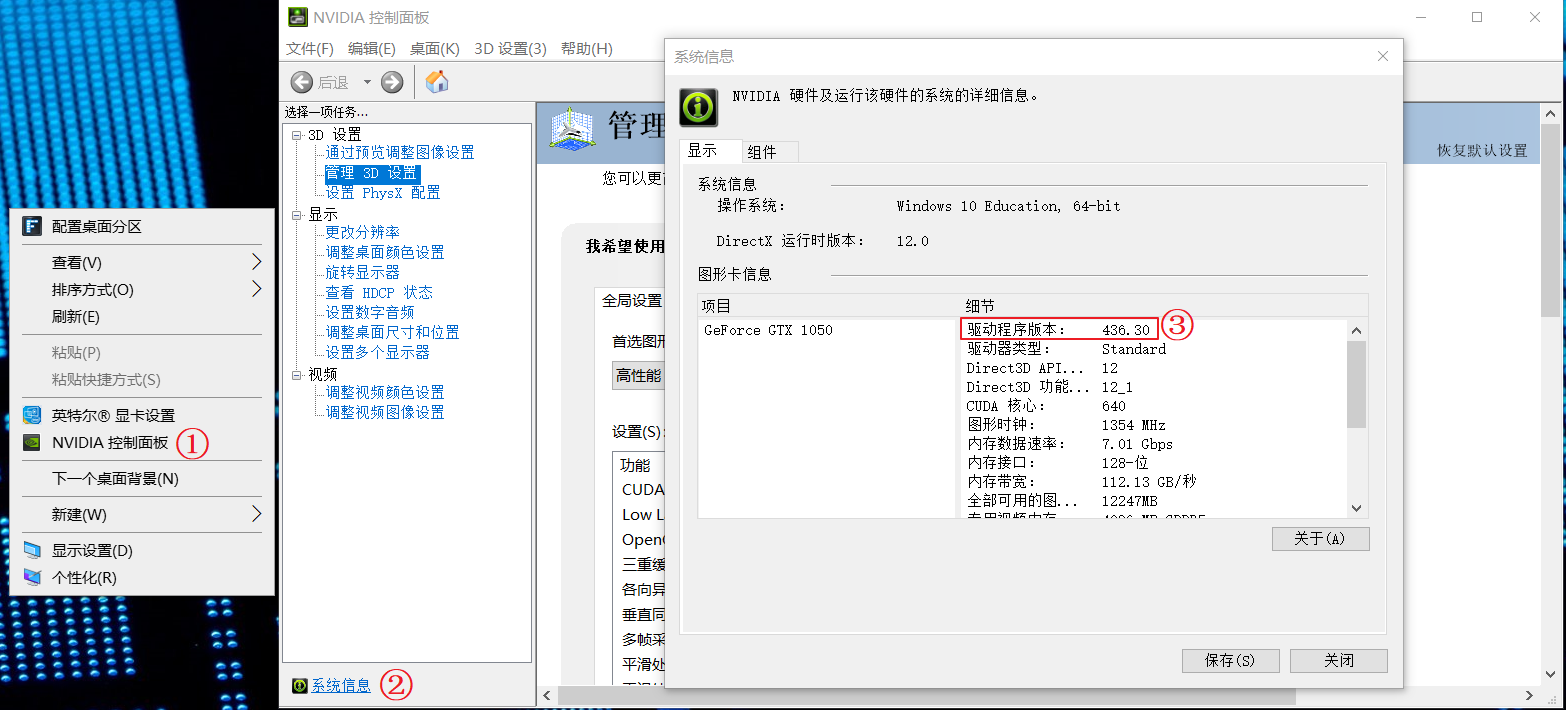Open the 帮助(H) menu

tap(587, 49)
